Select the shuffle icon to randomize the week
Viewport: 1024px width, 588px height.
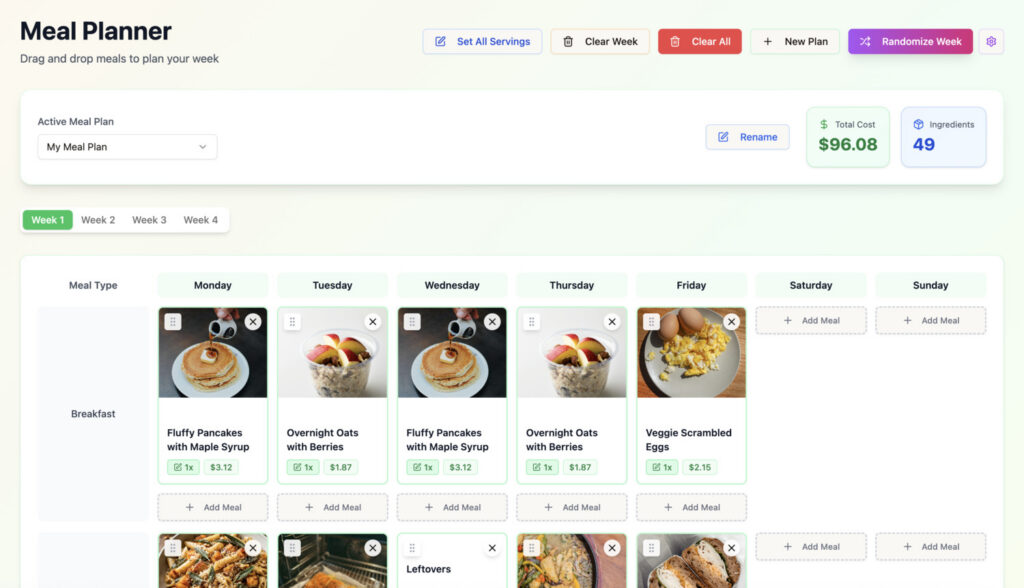pyautogui.click(x=866, y=41)
